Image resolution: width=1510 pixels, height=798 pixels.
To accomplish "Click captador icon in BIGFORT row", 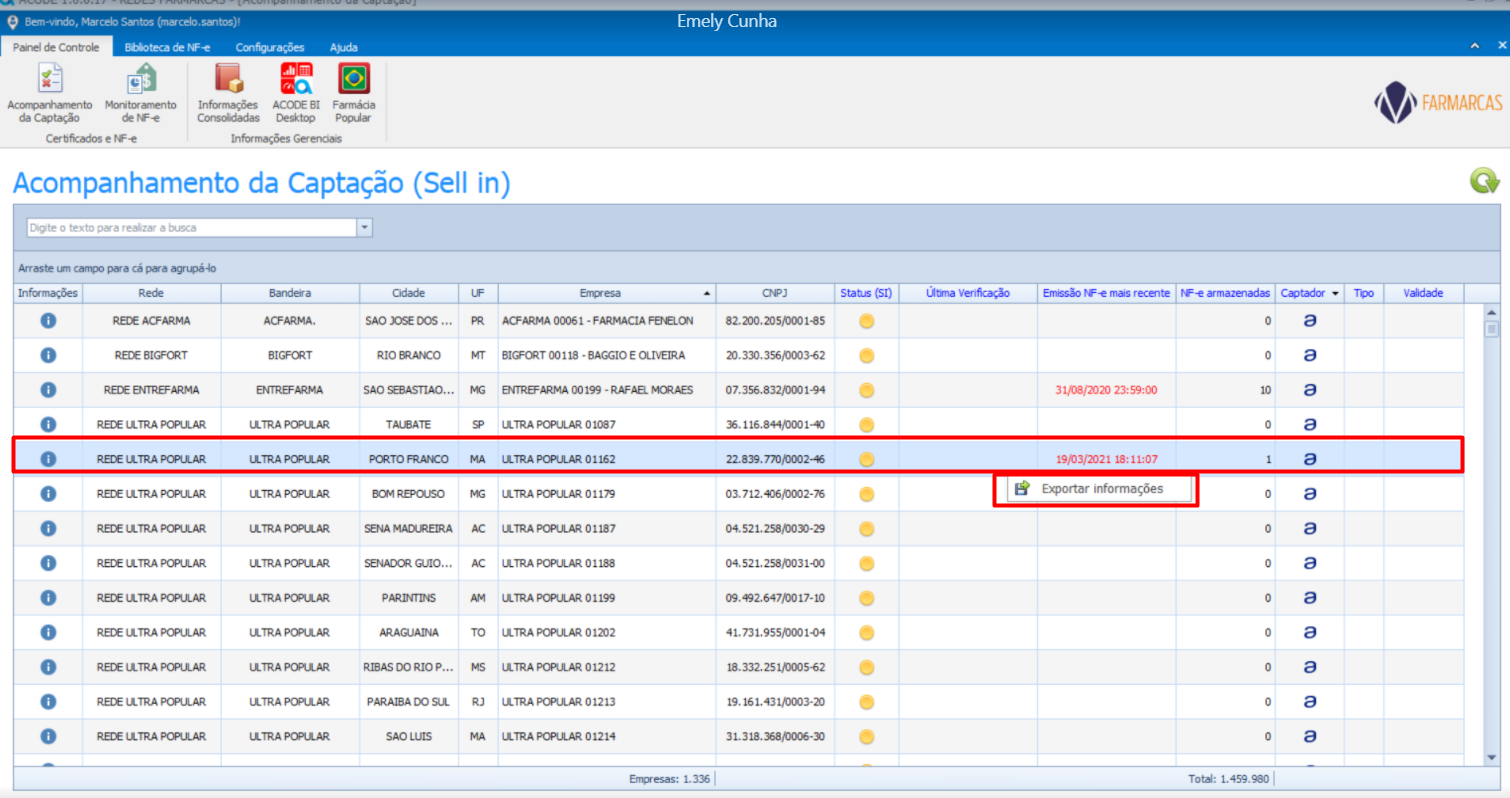I will (x=1309, y=355).
